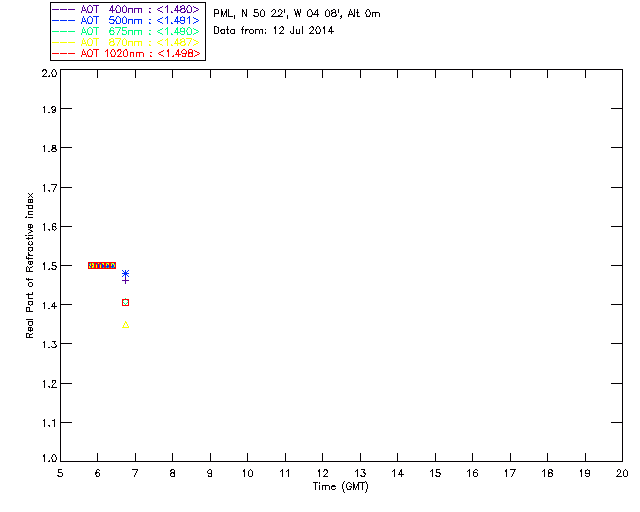Click y-axis tick label 1.6
The width and height of the screenshot is (640, 512).
tap(49, 227)
